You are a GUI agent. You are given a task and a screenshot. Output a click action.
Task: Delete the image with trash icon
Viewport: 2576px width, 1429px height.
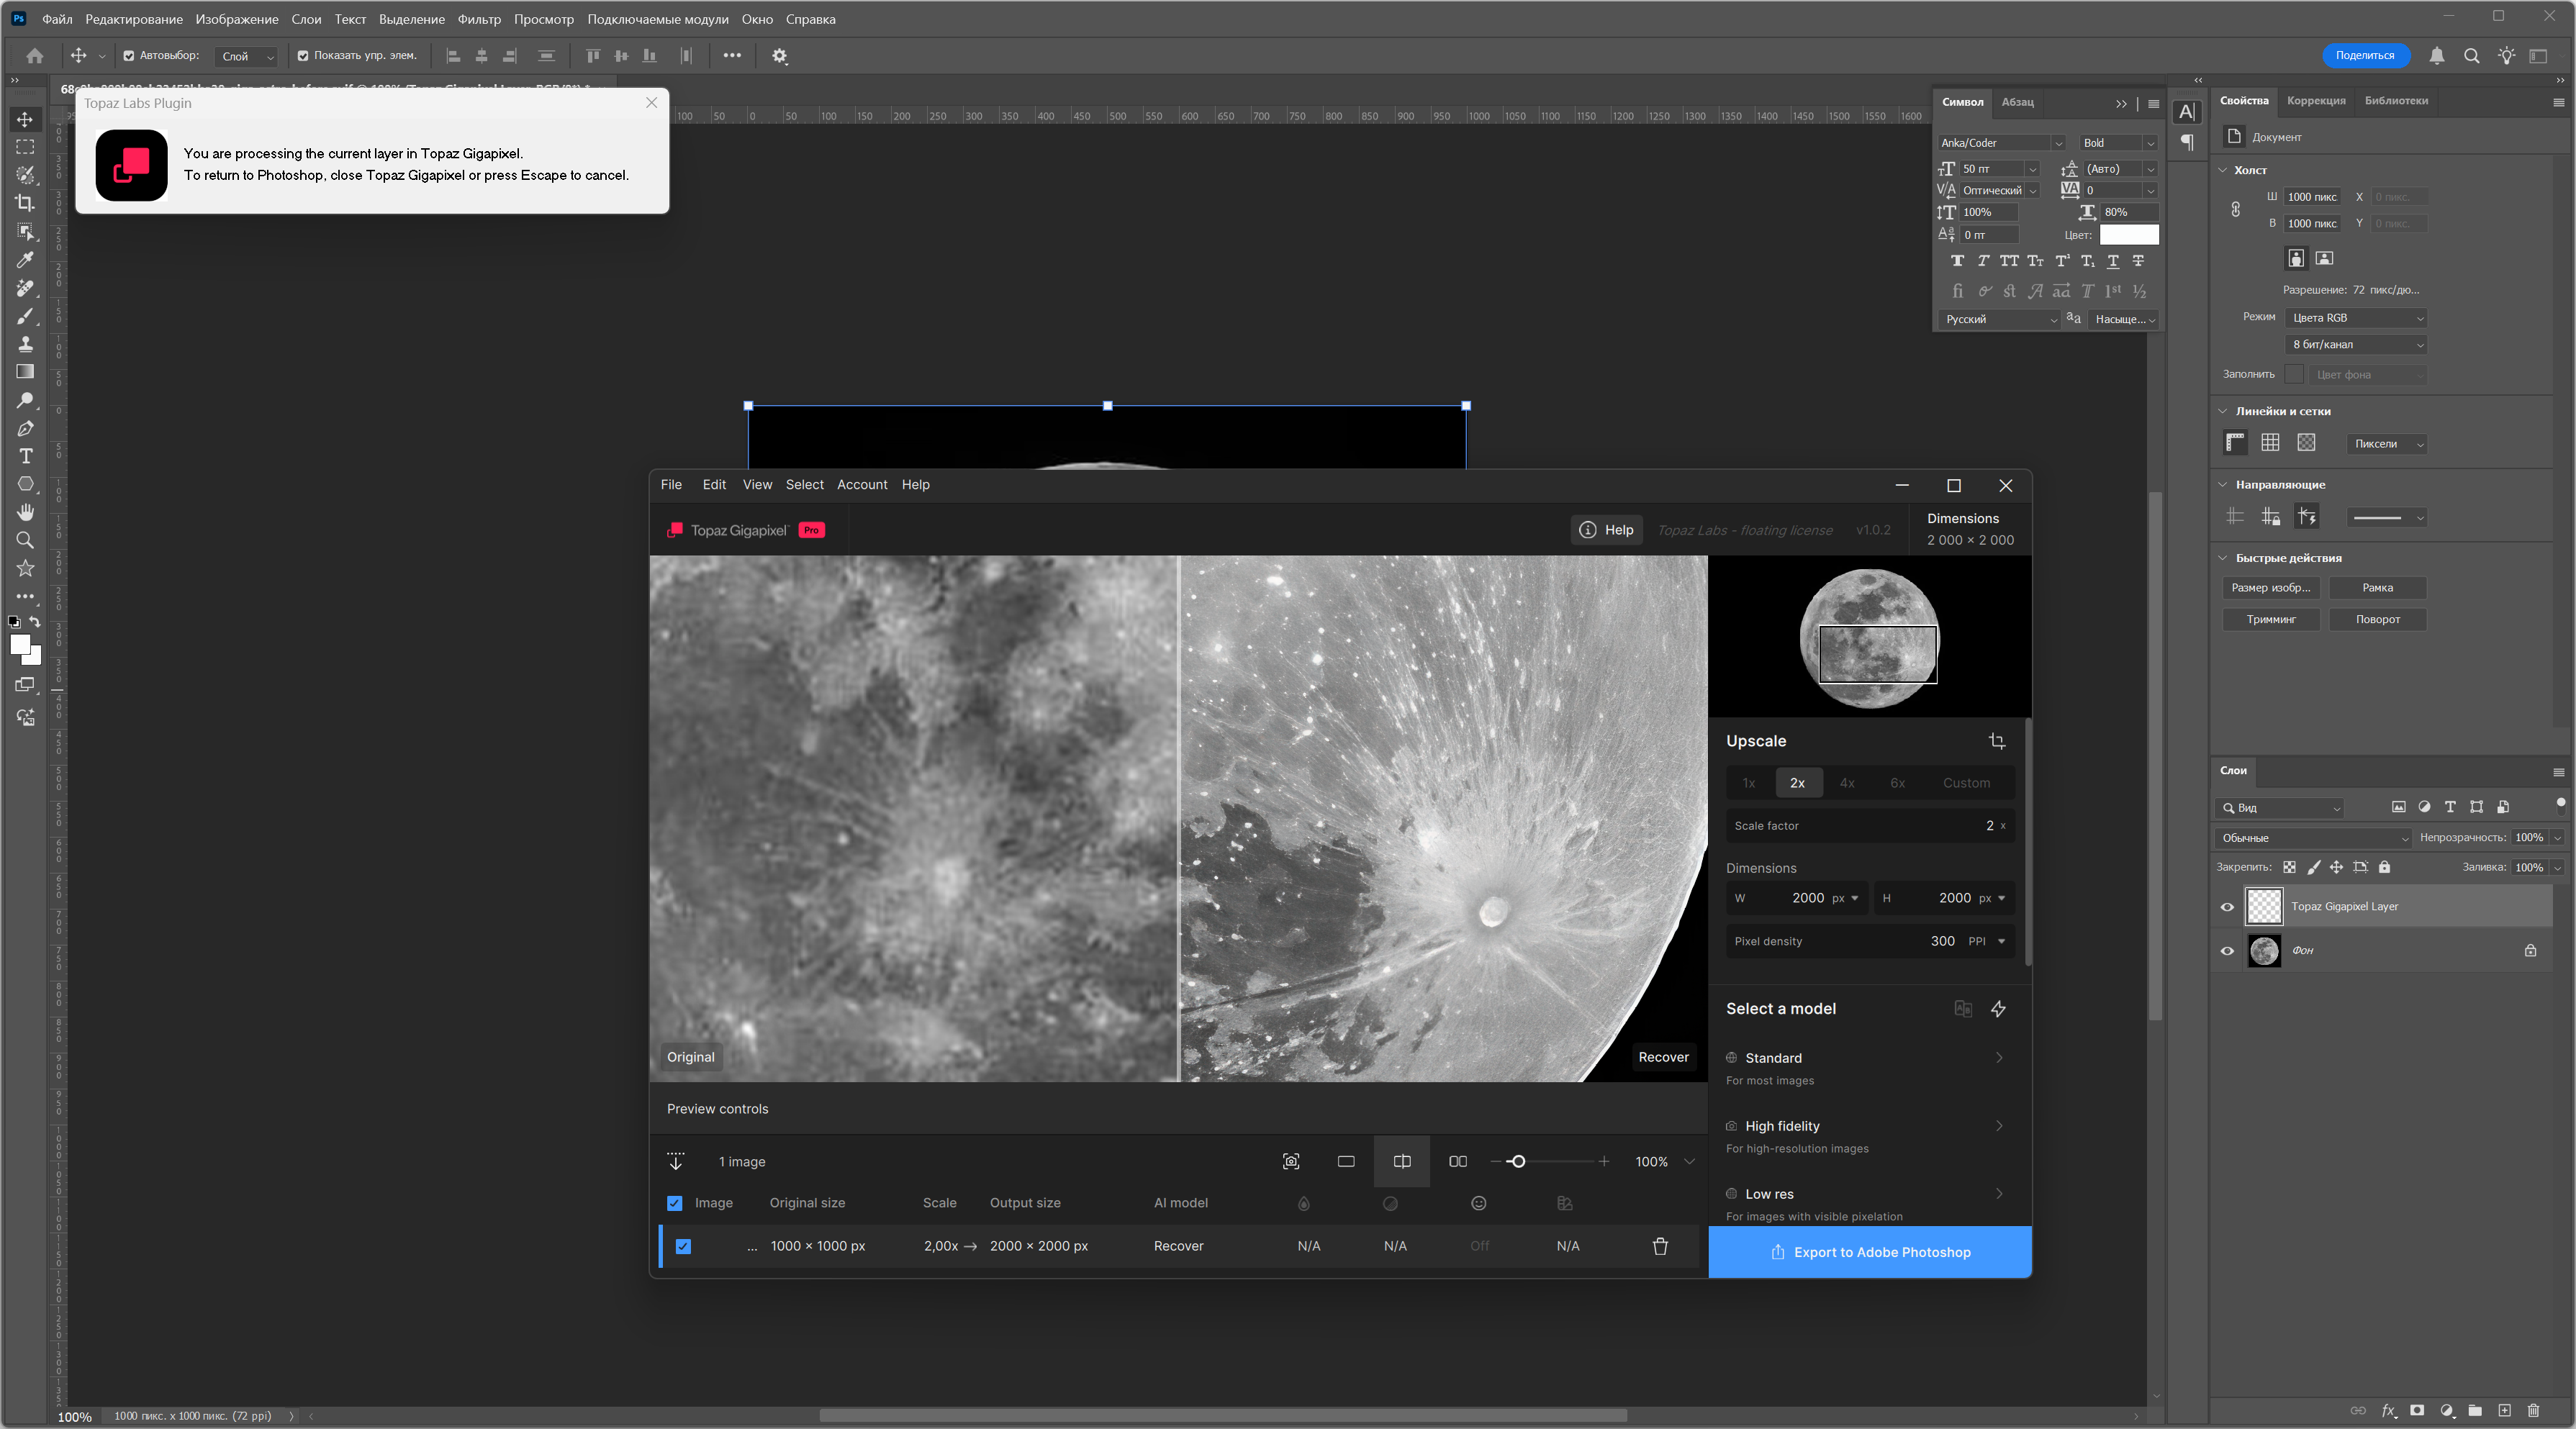1660,1246
